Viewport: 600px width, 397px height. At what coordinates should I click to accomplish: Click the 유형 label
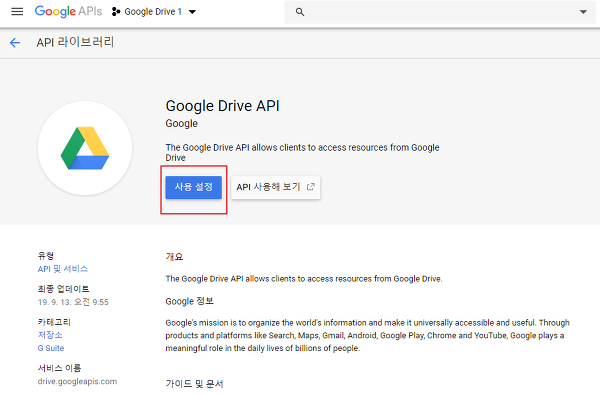click(x=46, y=256)
